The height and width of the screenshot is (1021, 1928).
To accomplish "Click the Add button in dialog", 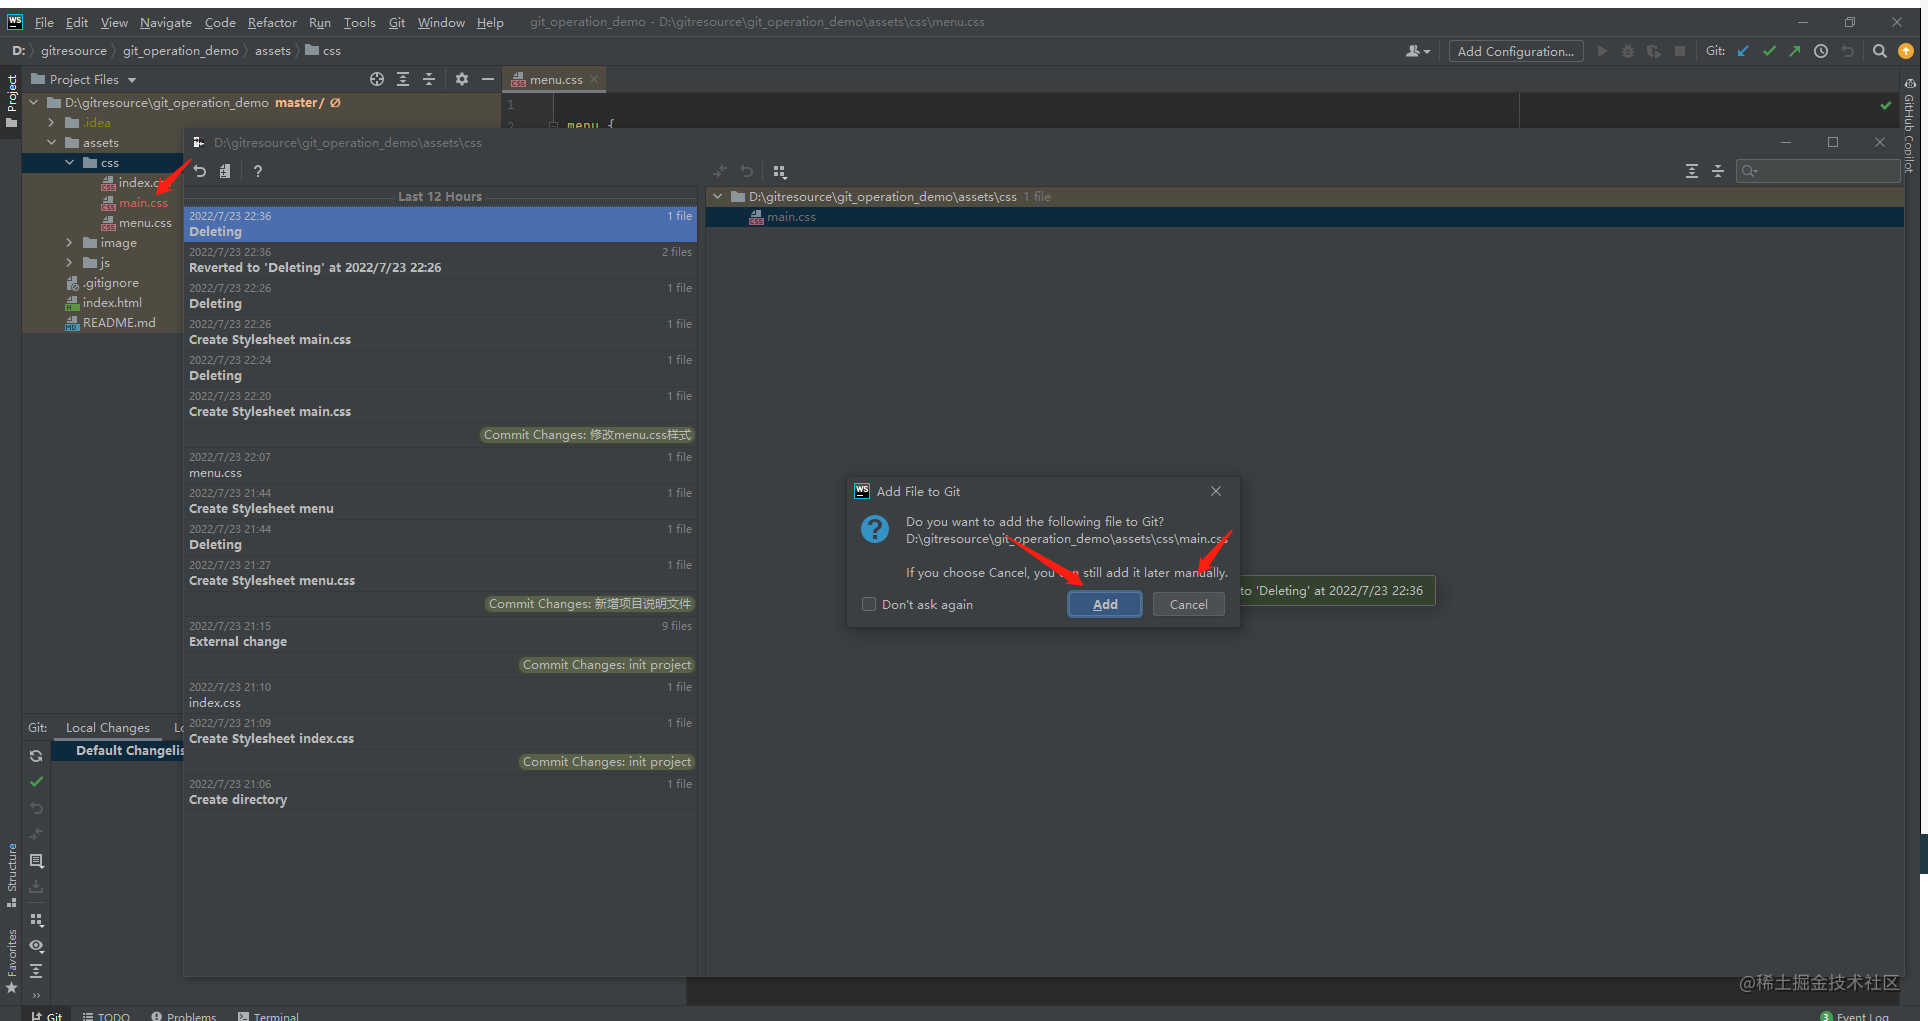I will pos(1105,604).
